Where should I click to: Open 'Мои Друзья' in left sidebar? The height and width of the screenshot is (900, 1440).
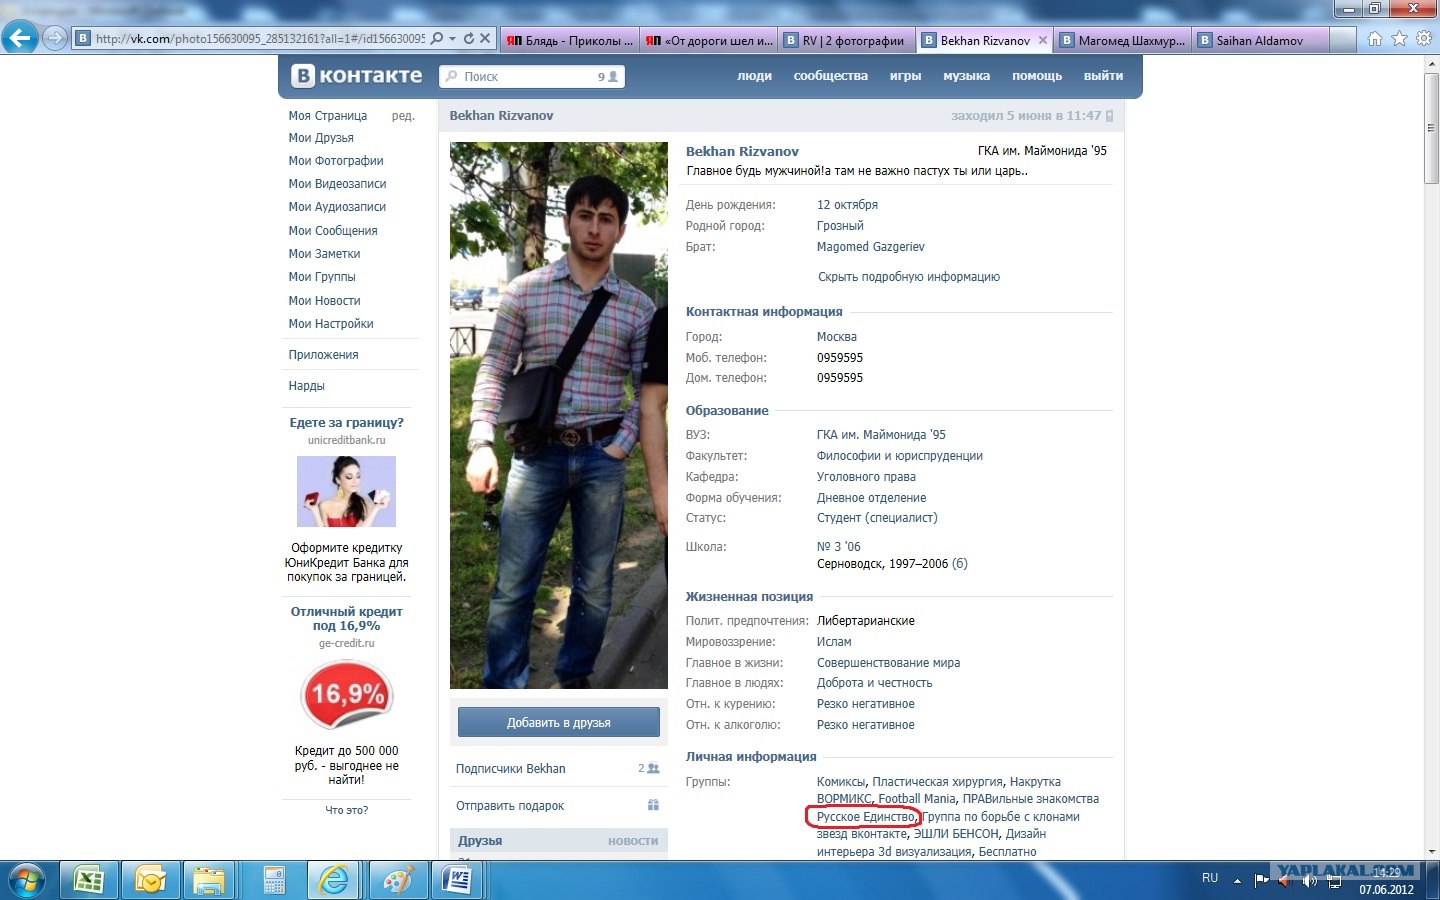[x=321, y=138]
